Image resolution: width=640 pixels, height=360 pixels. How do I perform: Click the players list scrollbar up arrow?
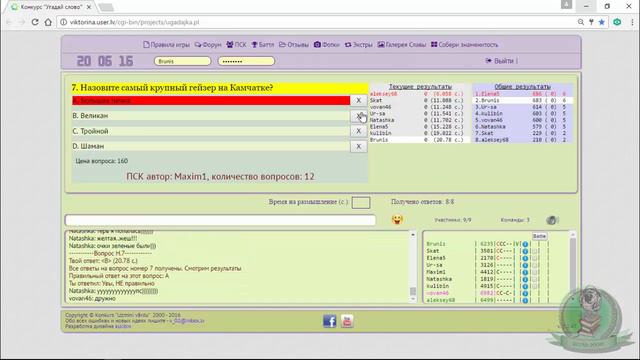[572, 235]
